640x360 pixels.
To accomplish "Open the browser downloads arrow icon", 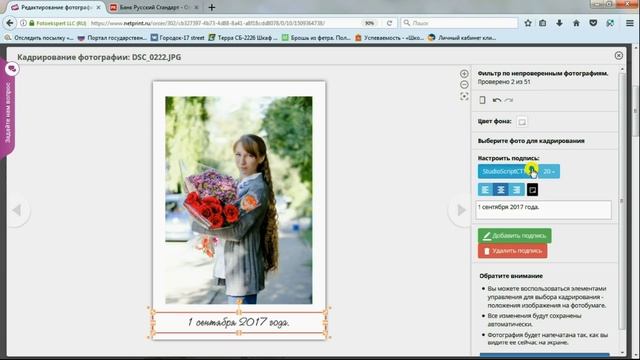I will 559,23.
